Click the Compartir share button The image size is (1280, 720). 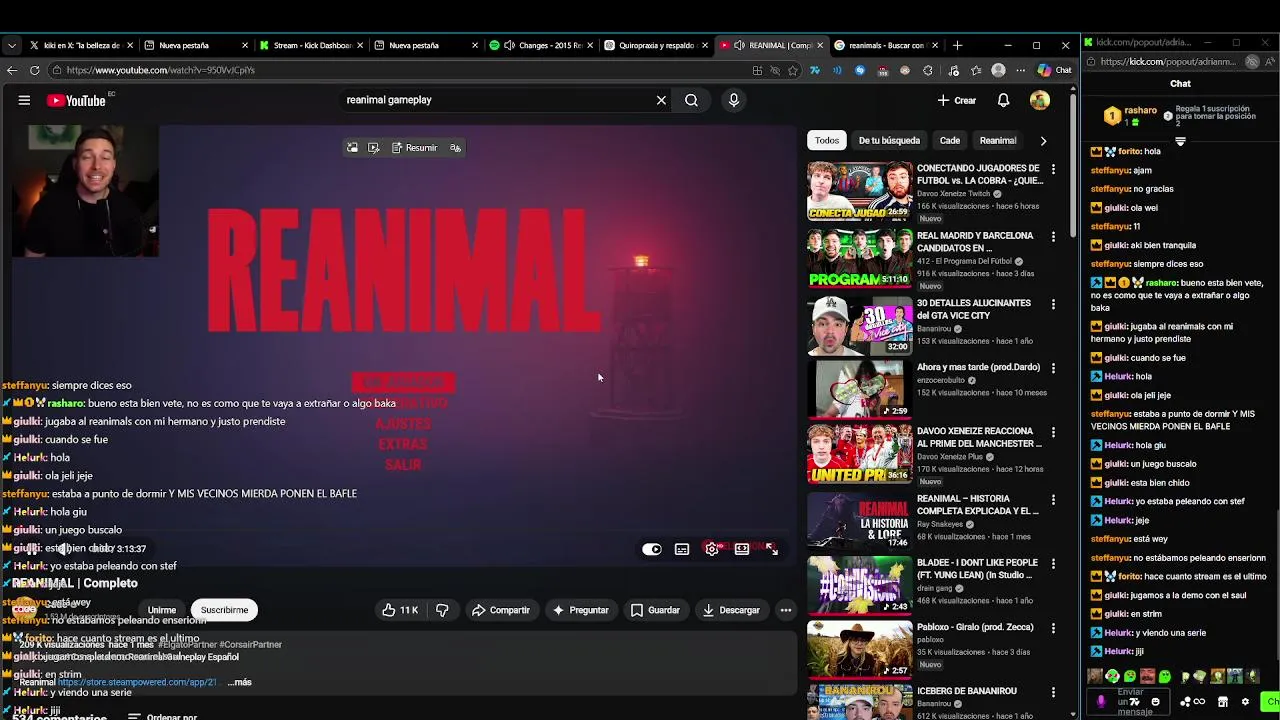501,610
